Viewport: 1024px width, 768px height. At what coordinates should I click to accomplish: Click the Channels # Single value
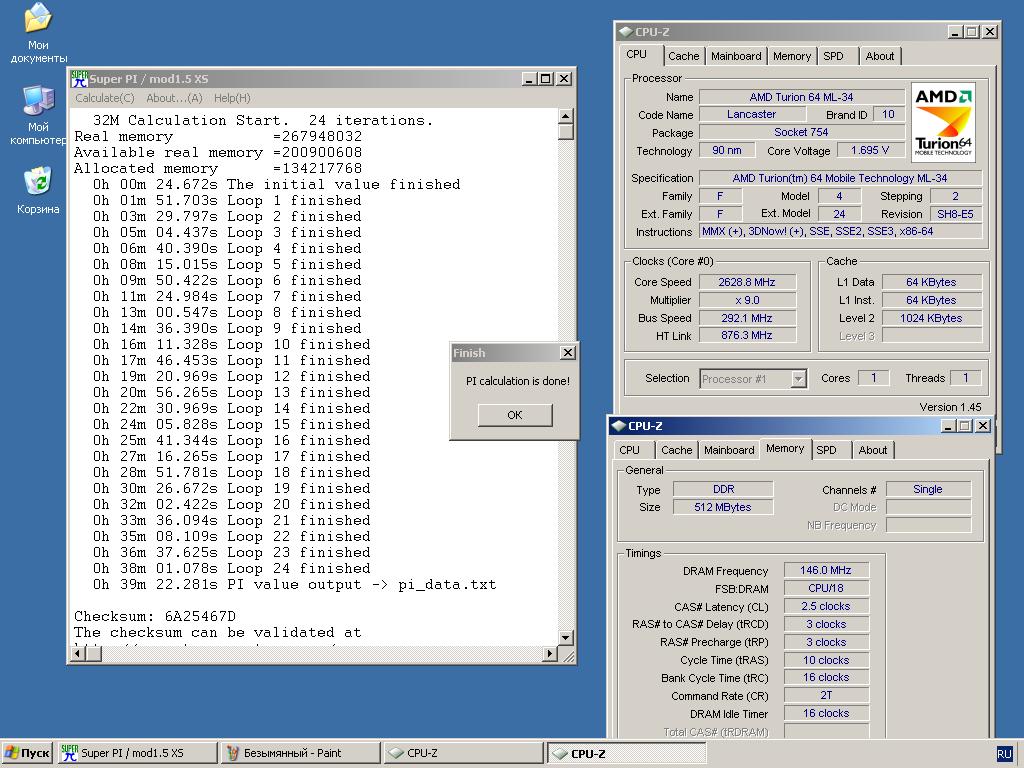pos(928,489)
